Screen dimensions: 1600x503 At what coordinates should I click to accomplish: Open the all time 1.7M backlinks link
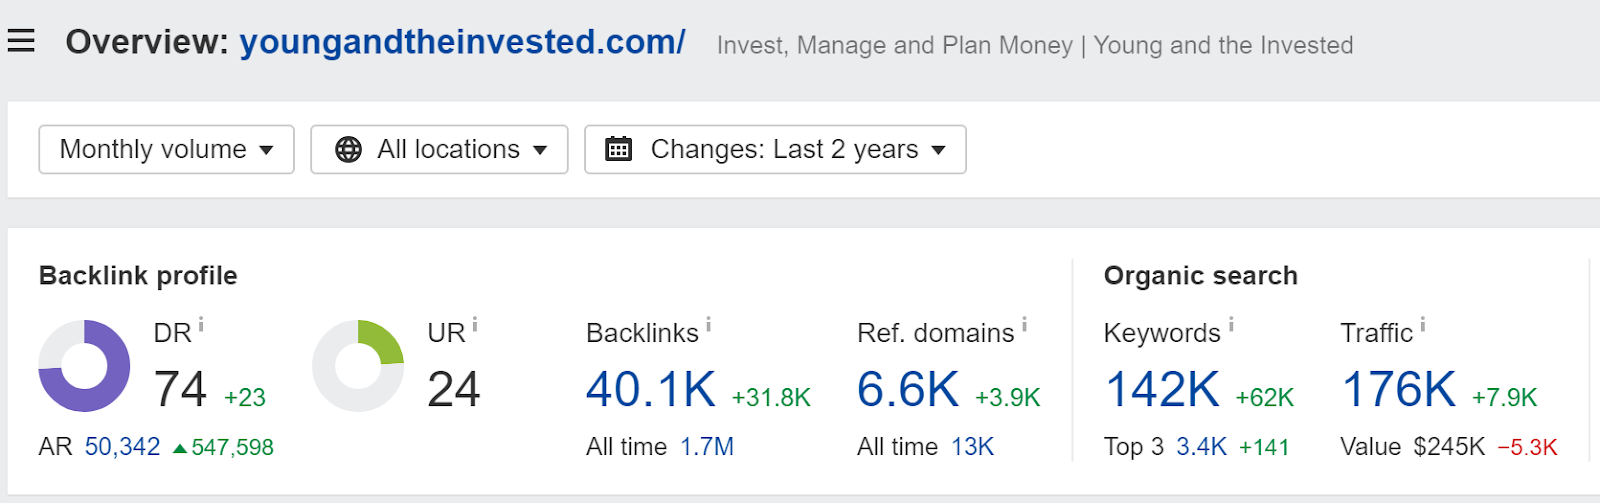[707, 447]
